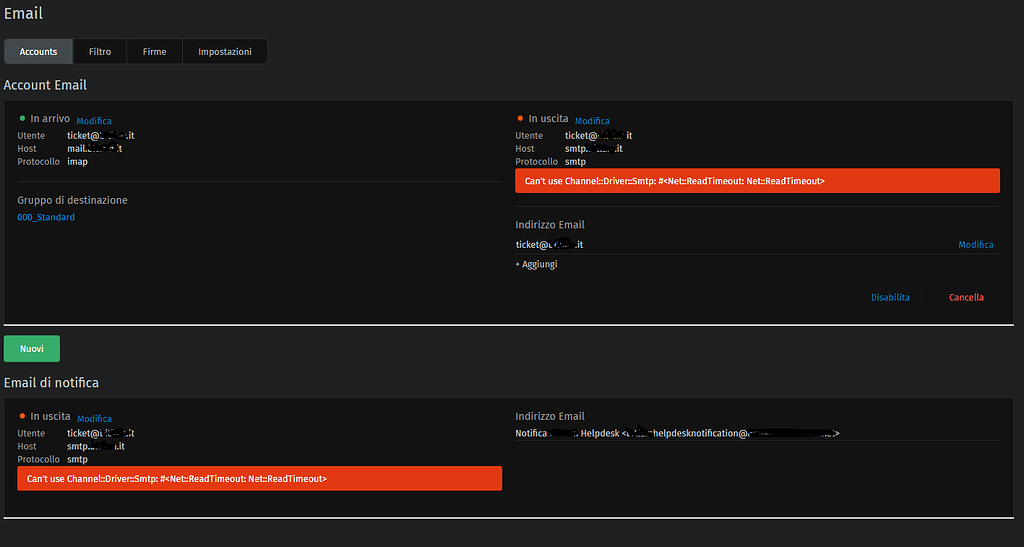Click the orange status dot in Email di notifica
Screen dimensions: 1024x547
pyautogui.click(x=22, y=416)
